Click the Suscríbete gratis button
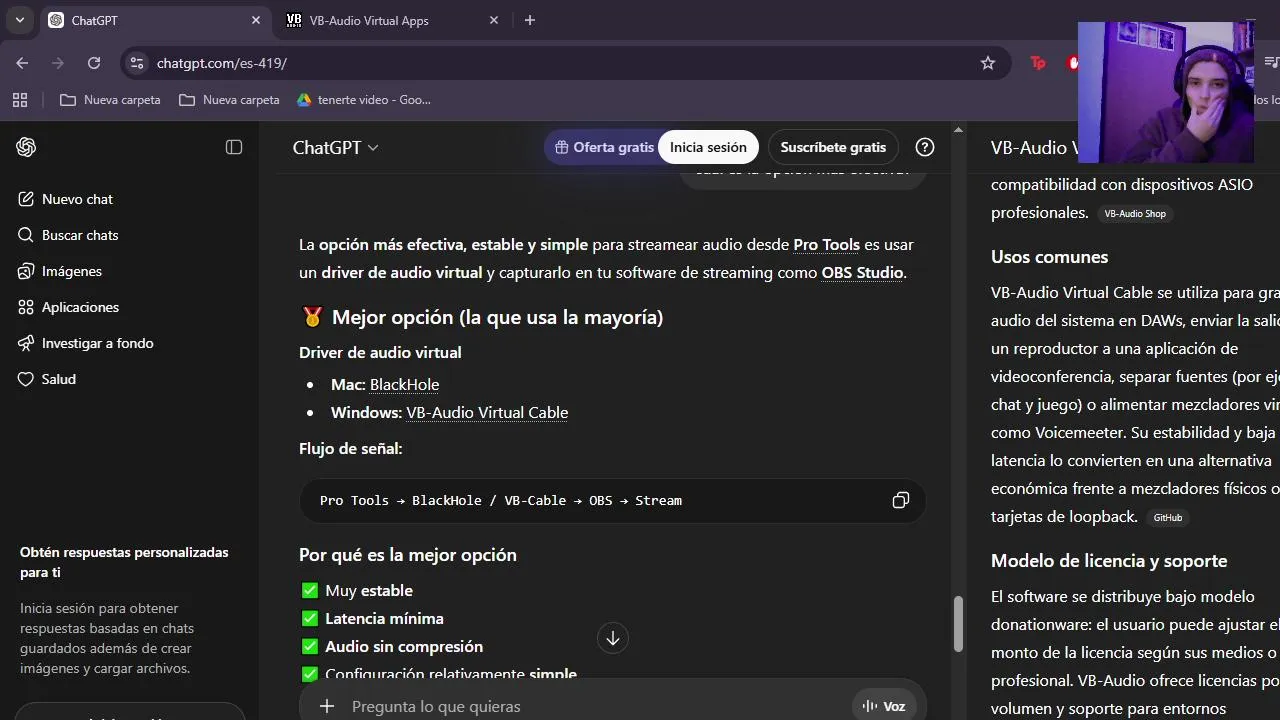This screenshot has height=720, width=1280. point(833,147)
